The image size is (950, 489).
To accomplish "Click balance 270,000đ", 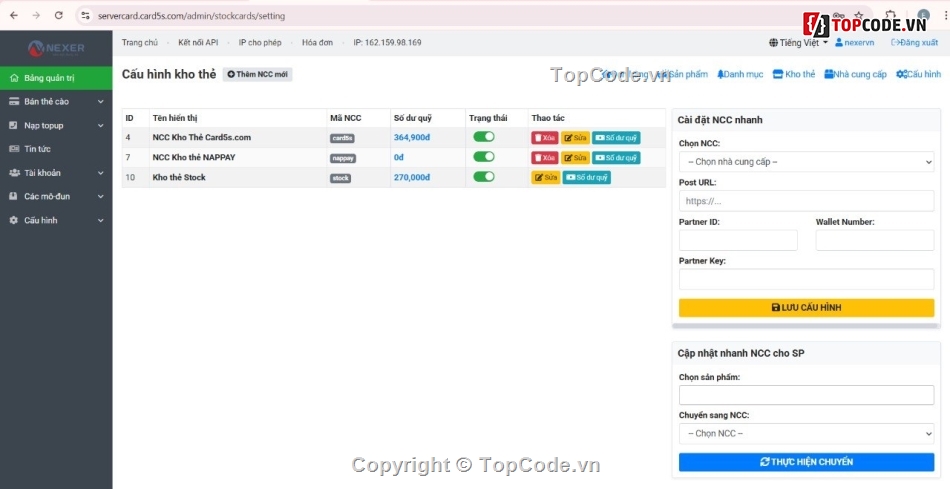I will pos(412,178).
